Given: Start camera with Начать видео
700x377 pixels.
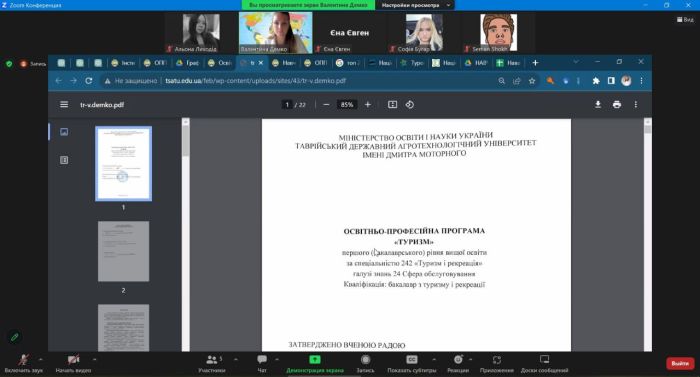Looking at the screenshot, I should [x=73, y=364].
